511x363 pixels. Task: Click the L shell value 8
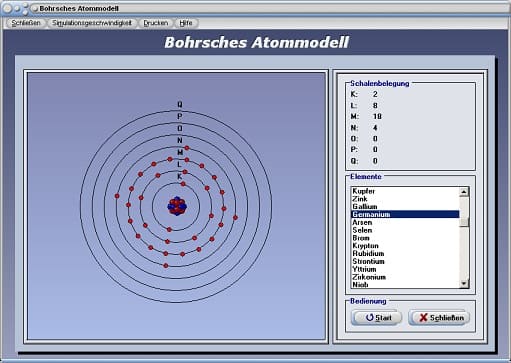[375, 106]
